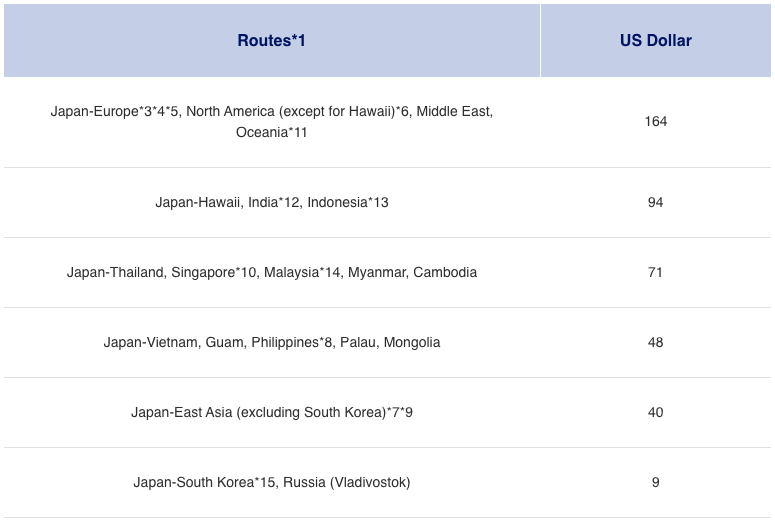Select the Japan-East Asia route row
Image resolution: width=775 pixels, height=522 pixels.
click(271, 412)
